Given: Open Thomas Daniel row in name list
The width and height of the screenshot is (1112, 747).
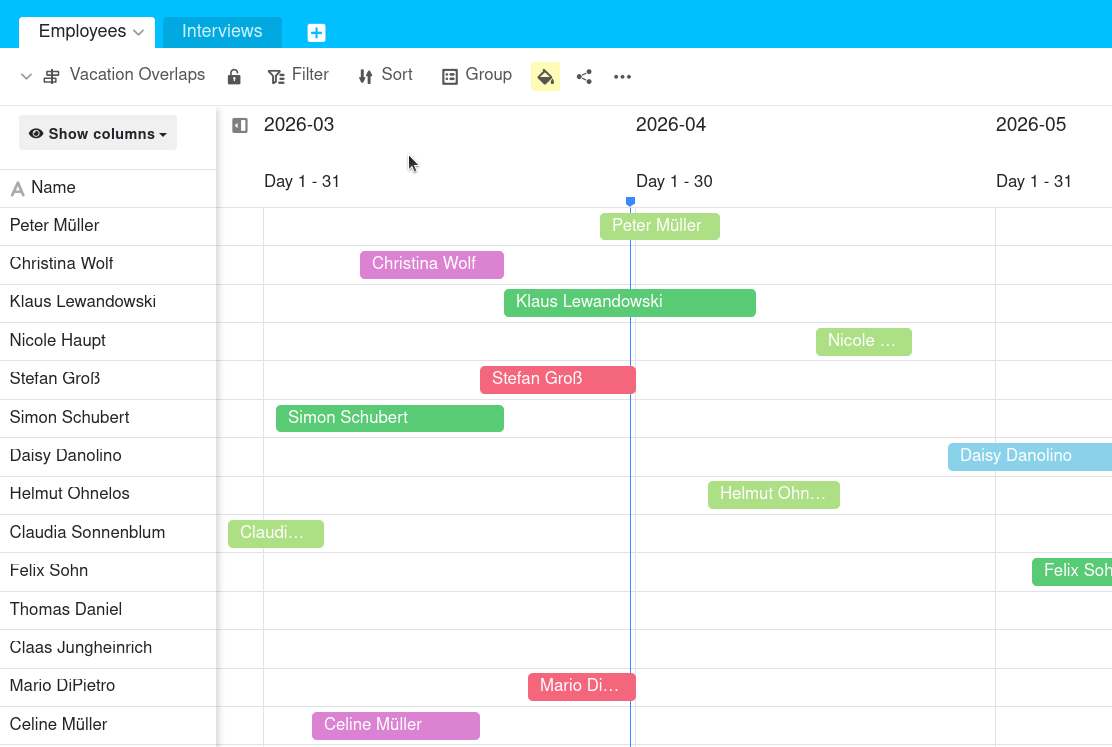Looking at the screenshot, I should pyautogui.click(x=66, y=609).
